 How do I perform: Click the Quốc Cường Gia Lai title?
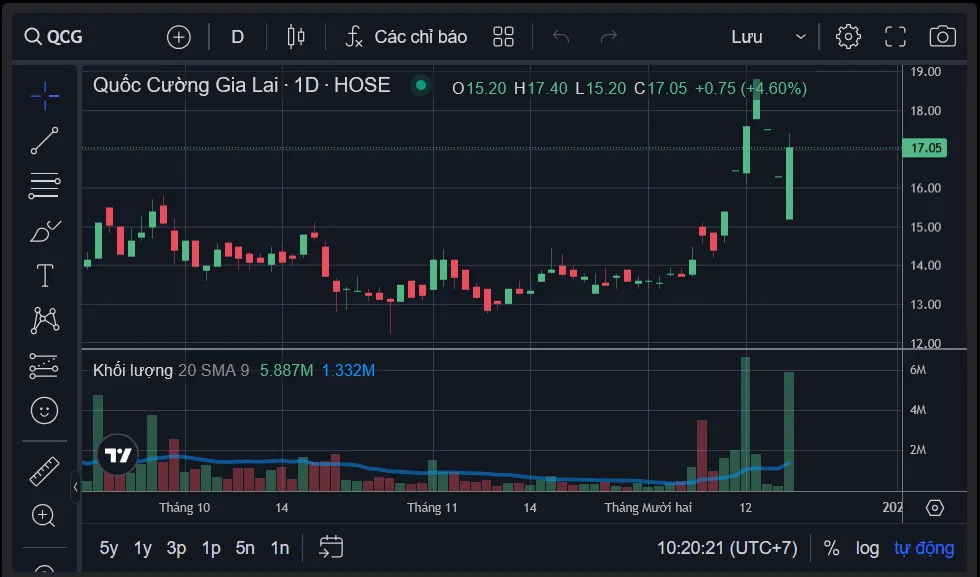(x=186, y=85)
